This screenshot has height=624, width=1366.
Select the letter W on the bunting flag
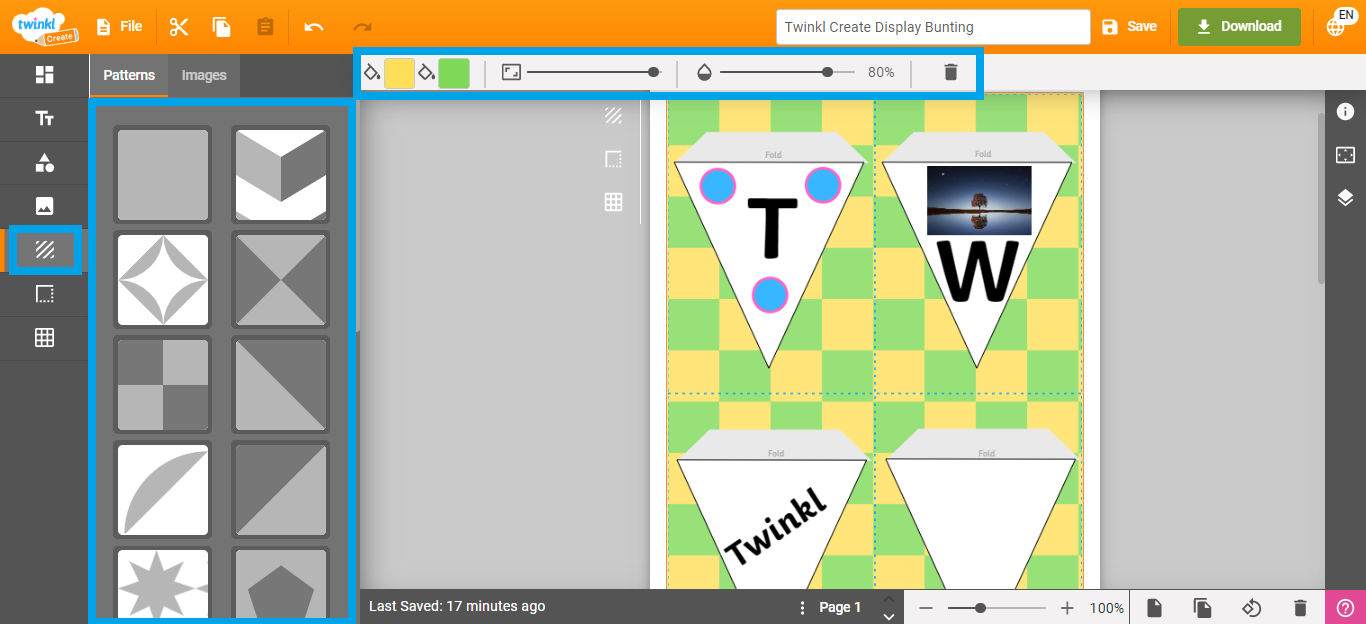(978, 270)
